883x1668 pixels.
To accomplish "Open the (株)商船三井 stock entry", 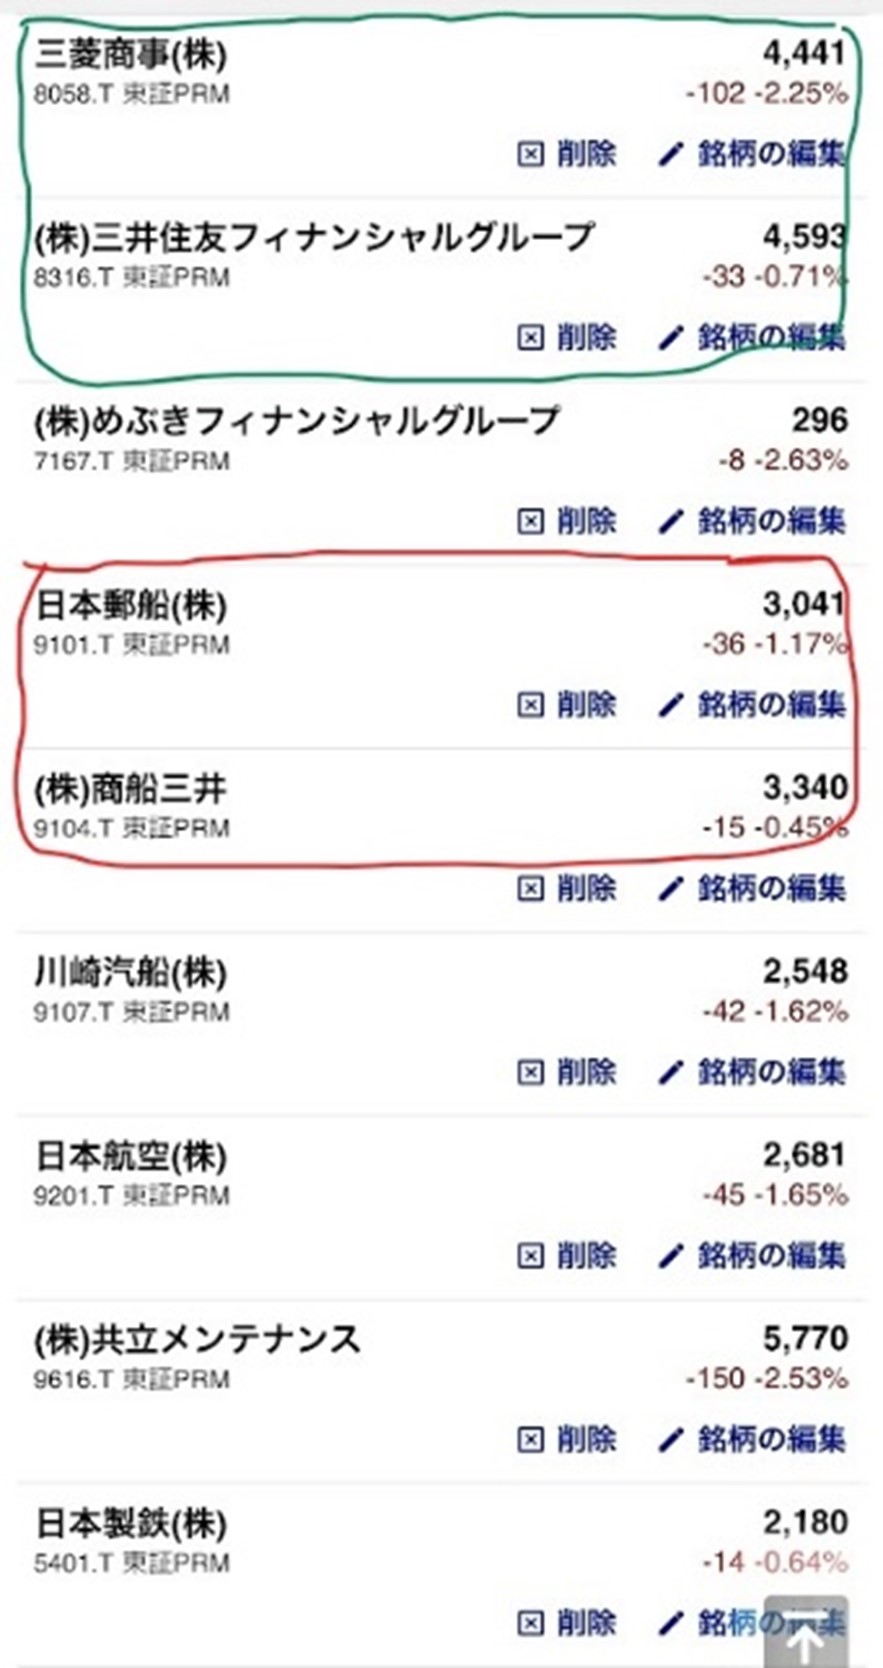I will tap(131, 789).
